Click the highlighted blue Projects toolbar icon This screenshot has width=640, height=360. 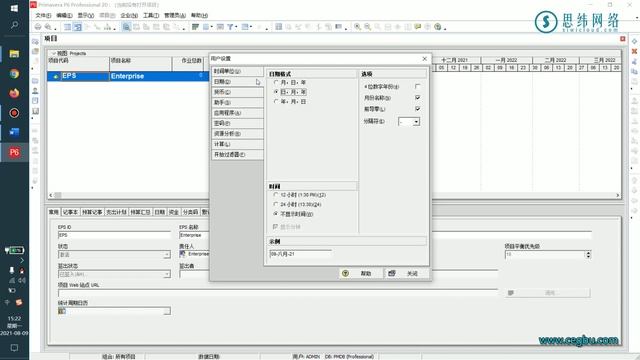[x=127, y=27]
